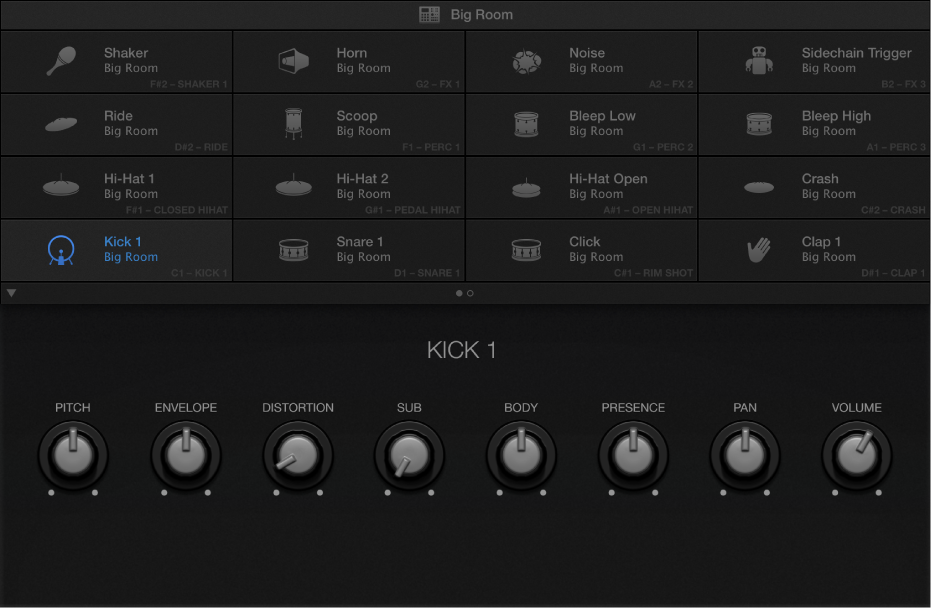
Task: Select the Sidechain Trigger robot icon
Action: [759, 60]
